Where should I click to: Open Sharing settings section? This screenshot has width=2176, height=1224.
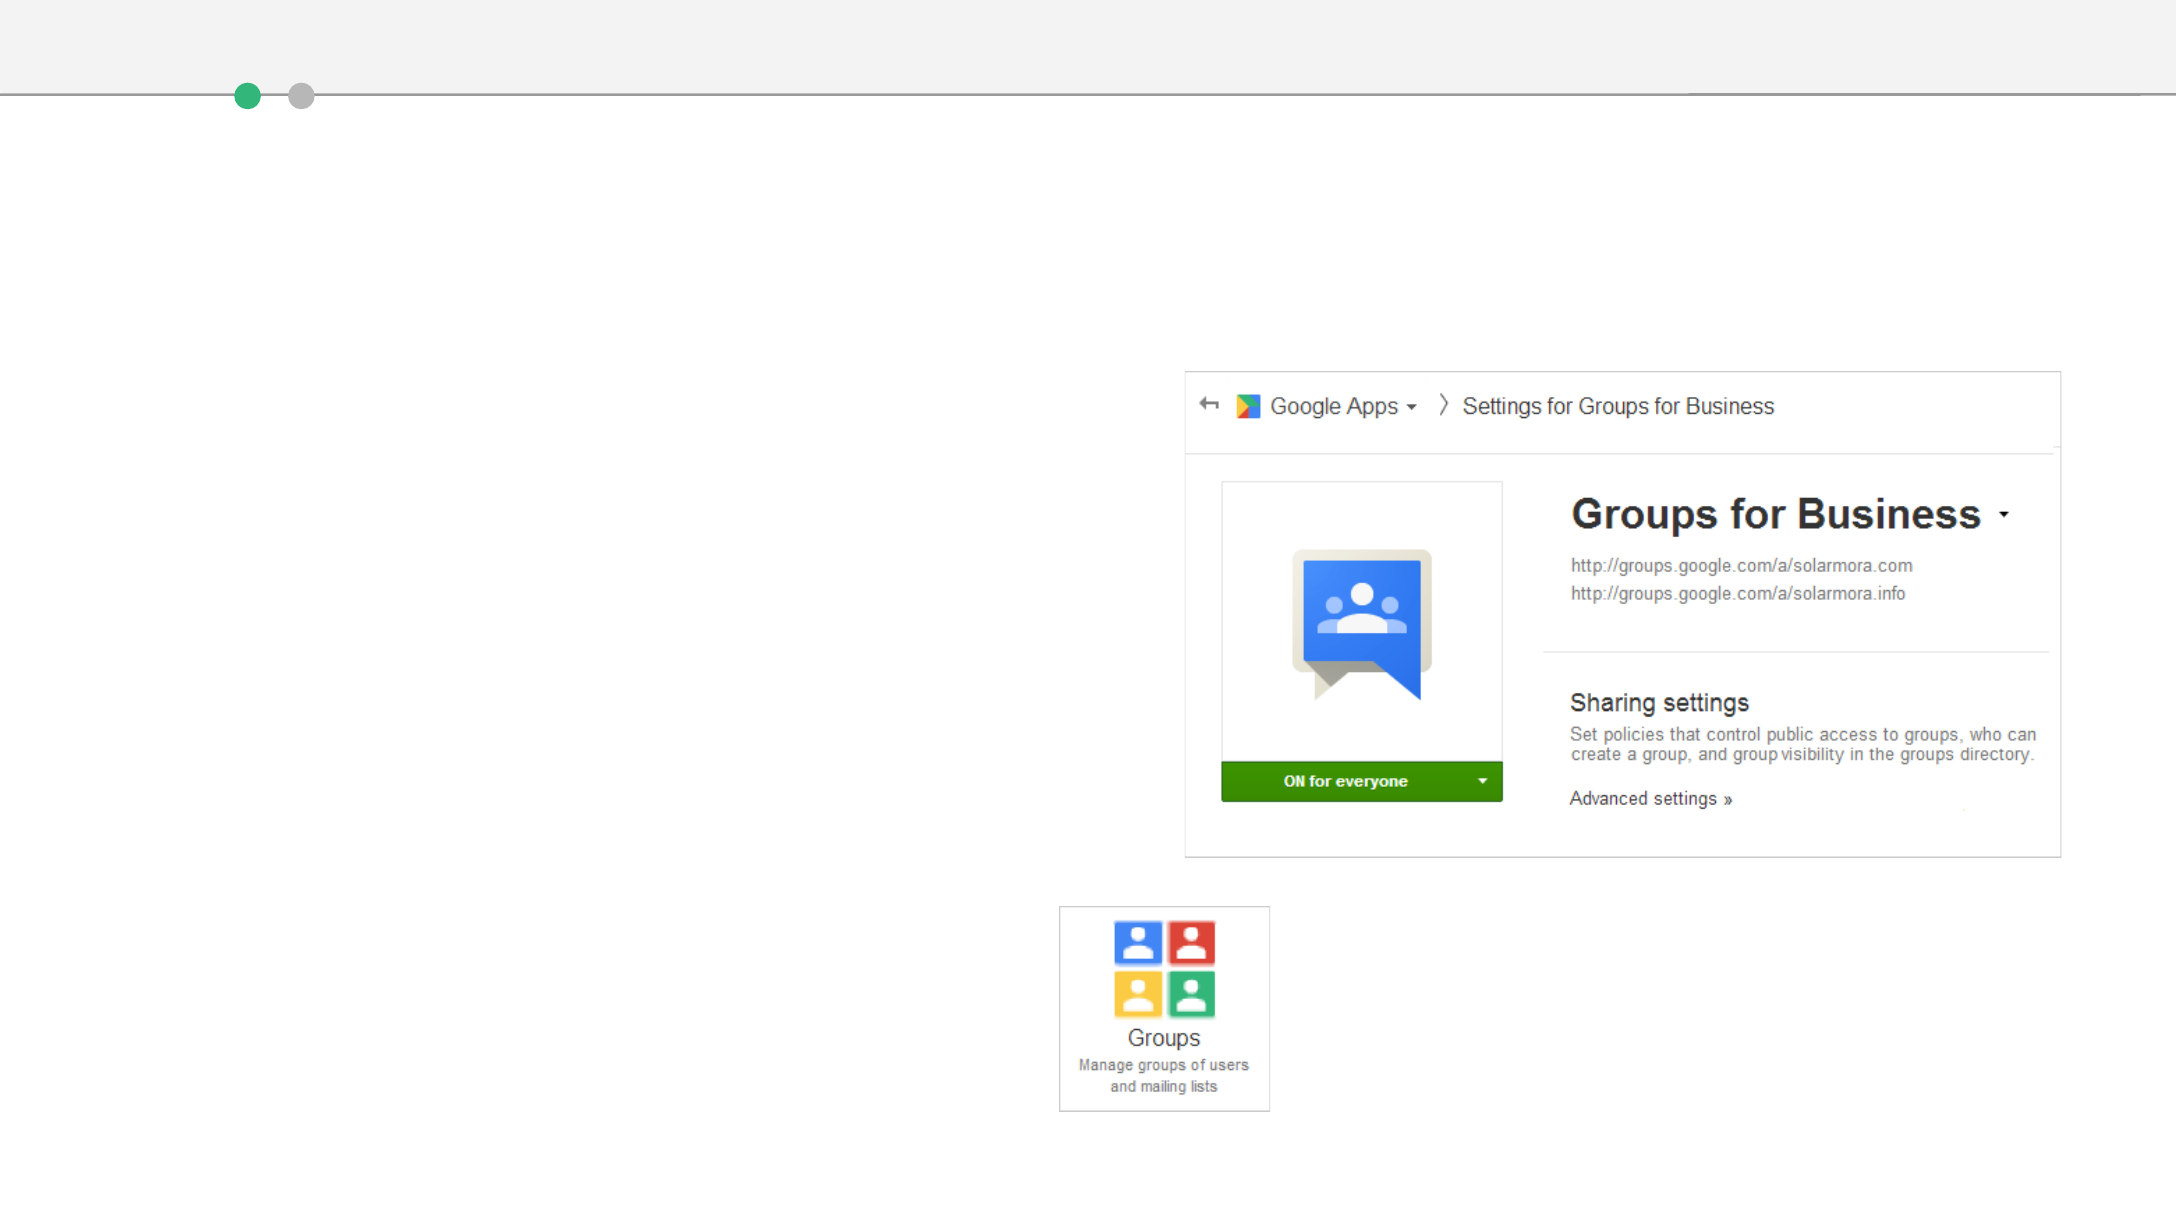click(x=1659, y=703)
